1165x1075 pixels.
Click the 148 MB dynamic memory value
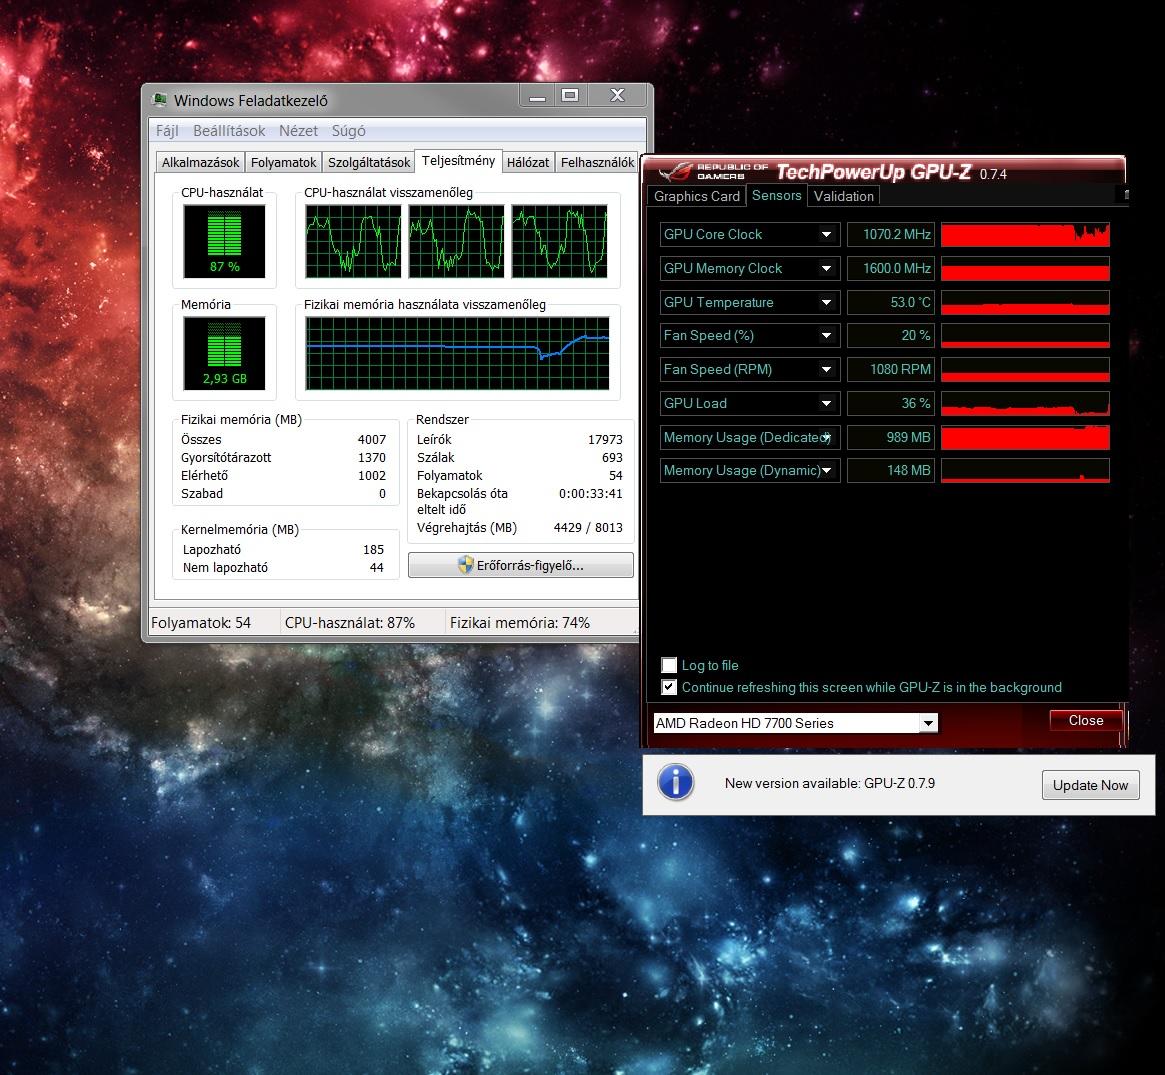(x=891, y=470)
